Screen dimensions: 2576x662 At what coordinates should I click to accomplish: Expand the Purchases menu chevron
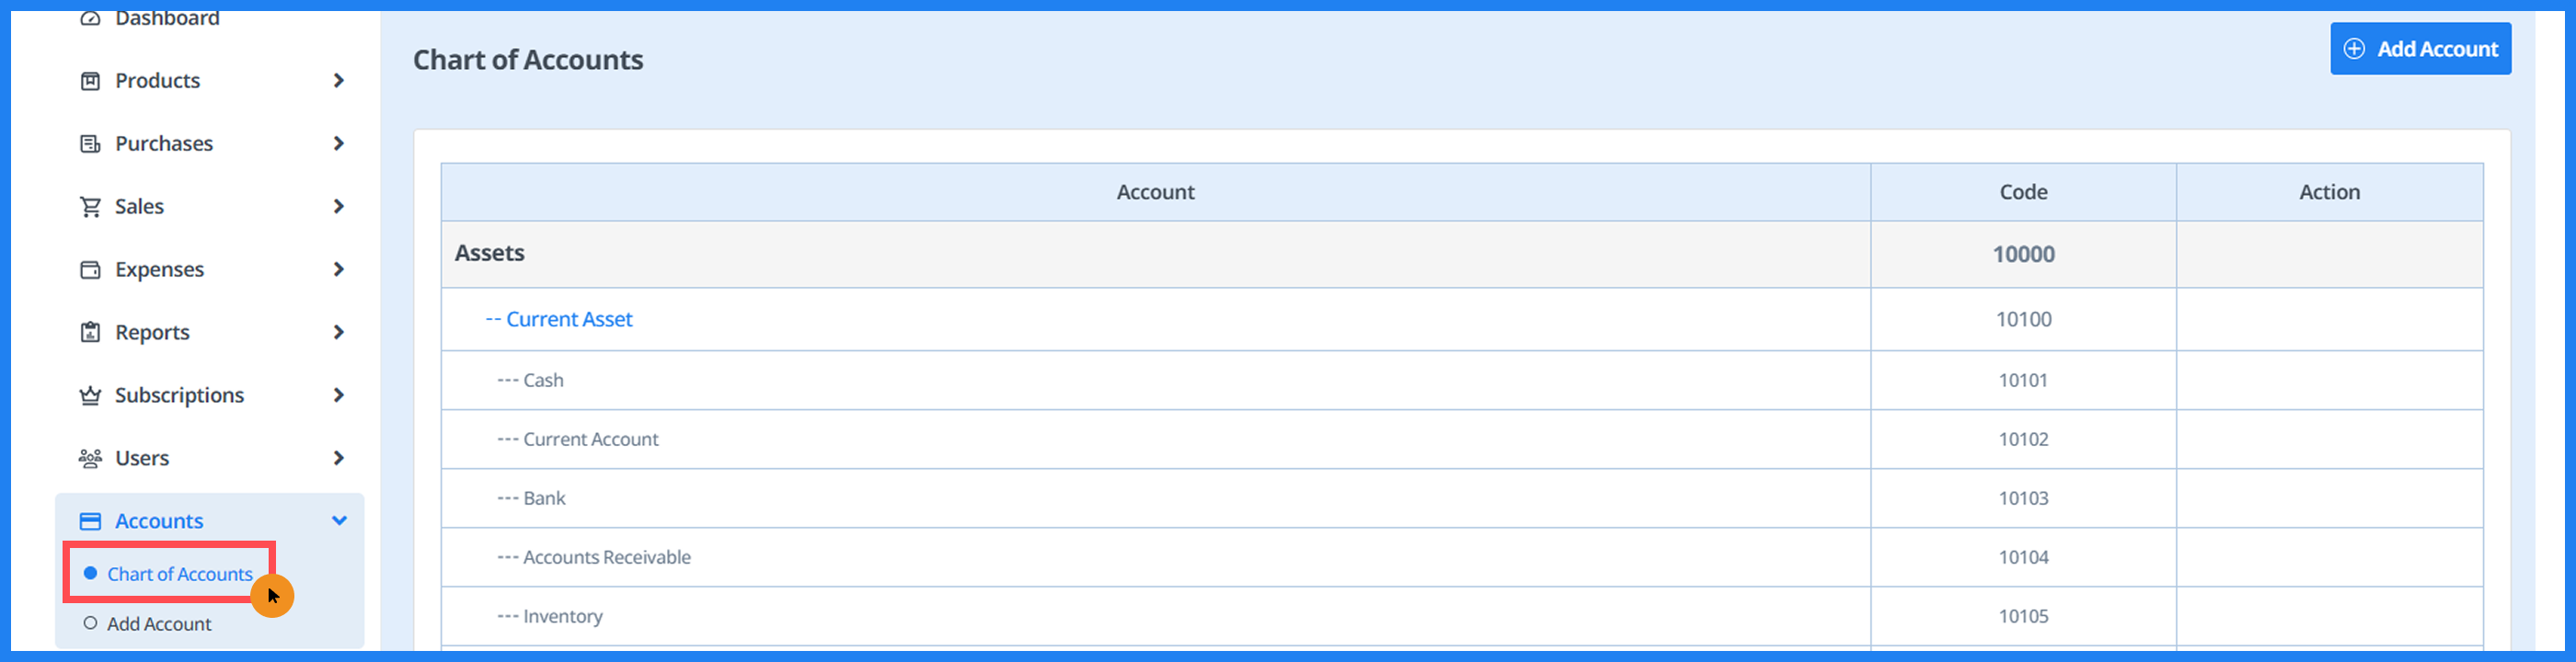tap(339, 144)
